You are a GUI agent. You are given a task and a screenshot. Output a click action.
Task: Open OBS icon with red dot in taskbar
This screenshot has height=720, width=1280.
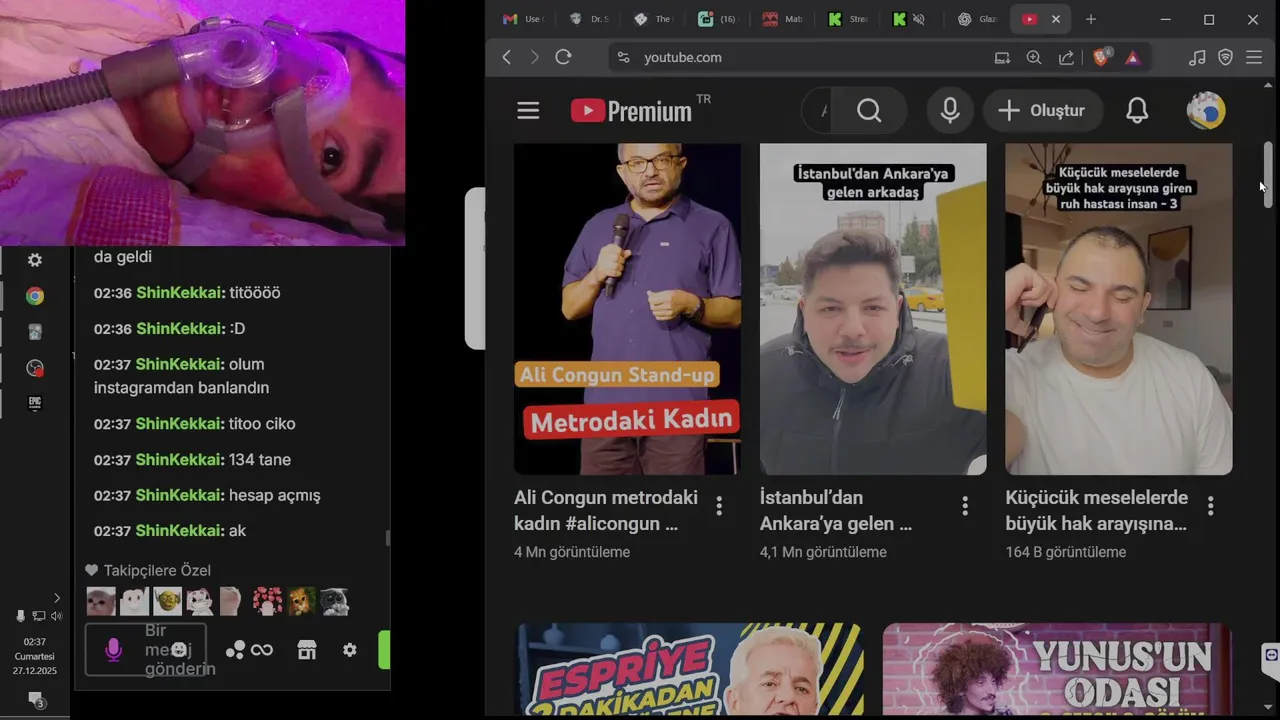click(x=35, y=368)
